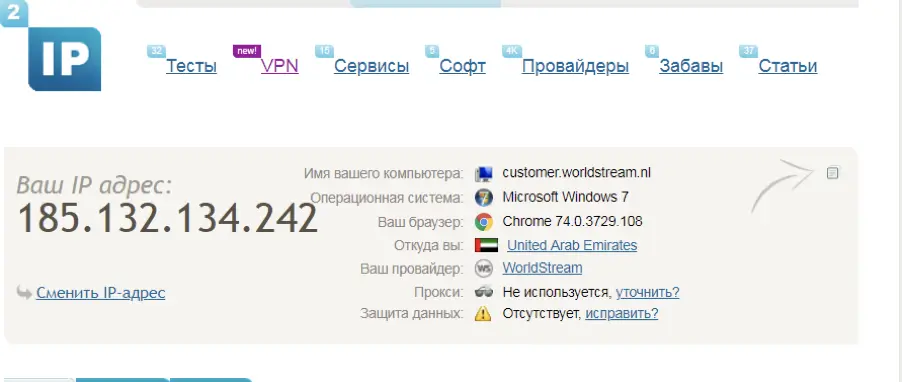Click the copy IP icon near arrow

click(832, 173)
